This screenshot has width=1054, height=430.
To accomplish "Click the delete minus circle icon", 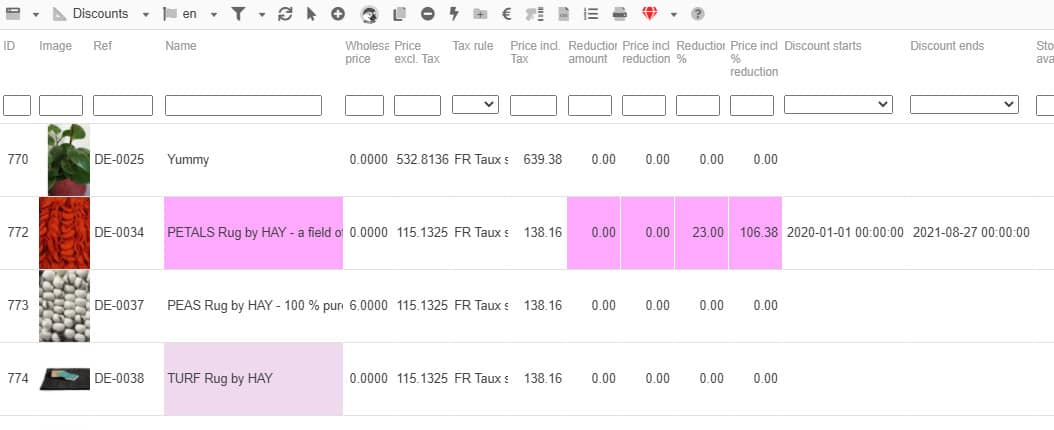I will 427,14.
